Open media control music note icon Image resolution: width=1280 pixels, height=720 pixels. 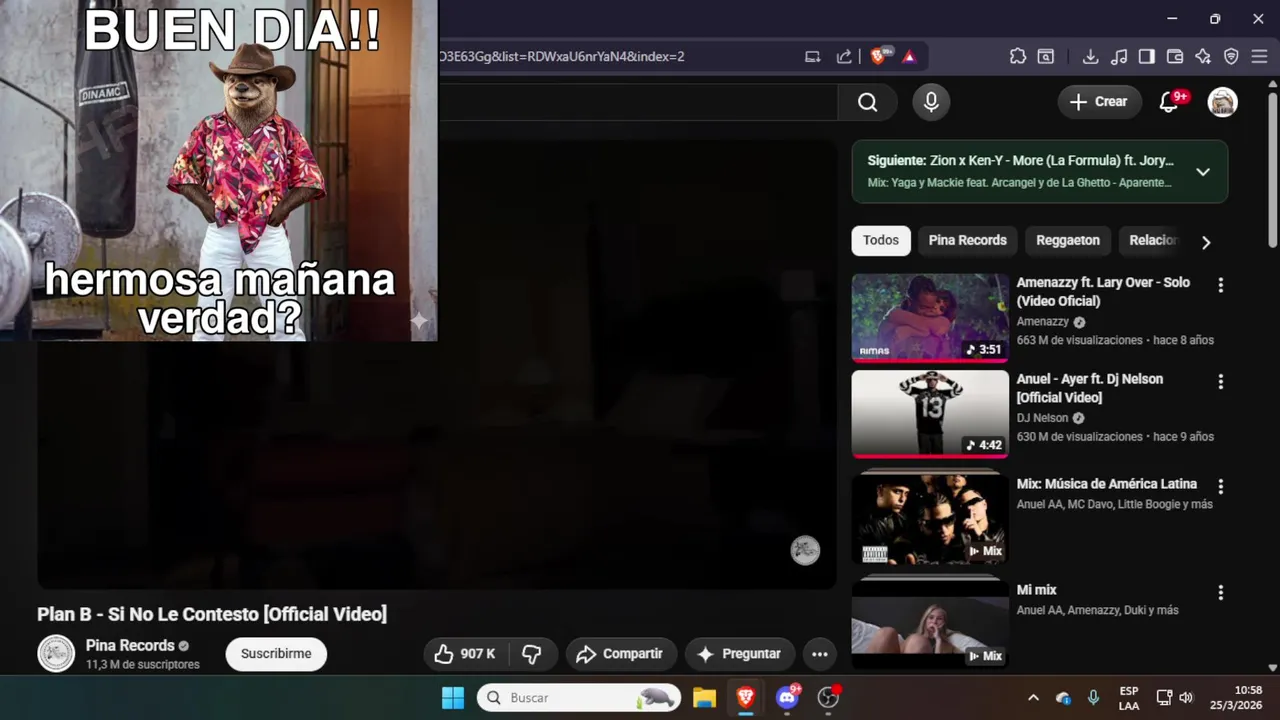[x=1119, y=57]
